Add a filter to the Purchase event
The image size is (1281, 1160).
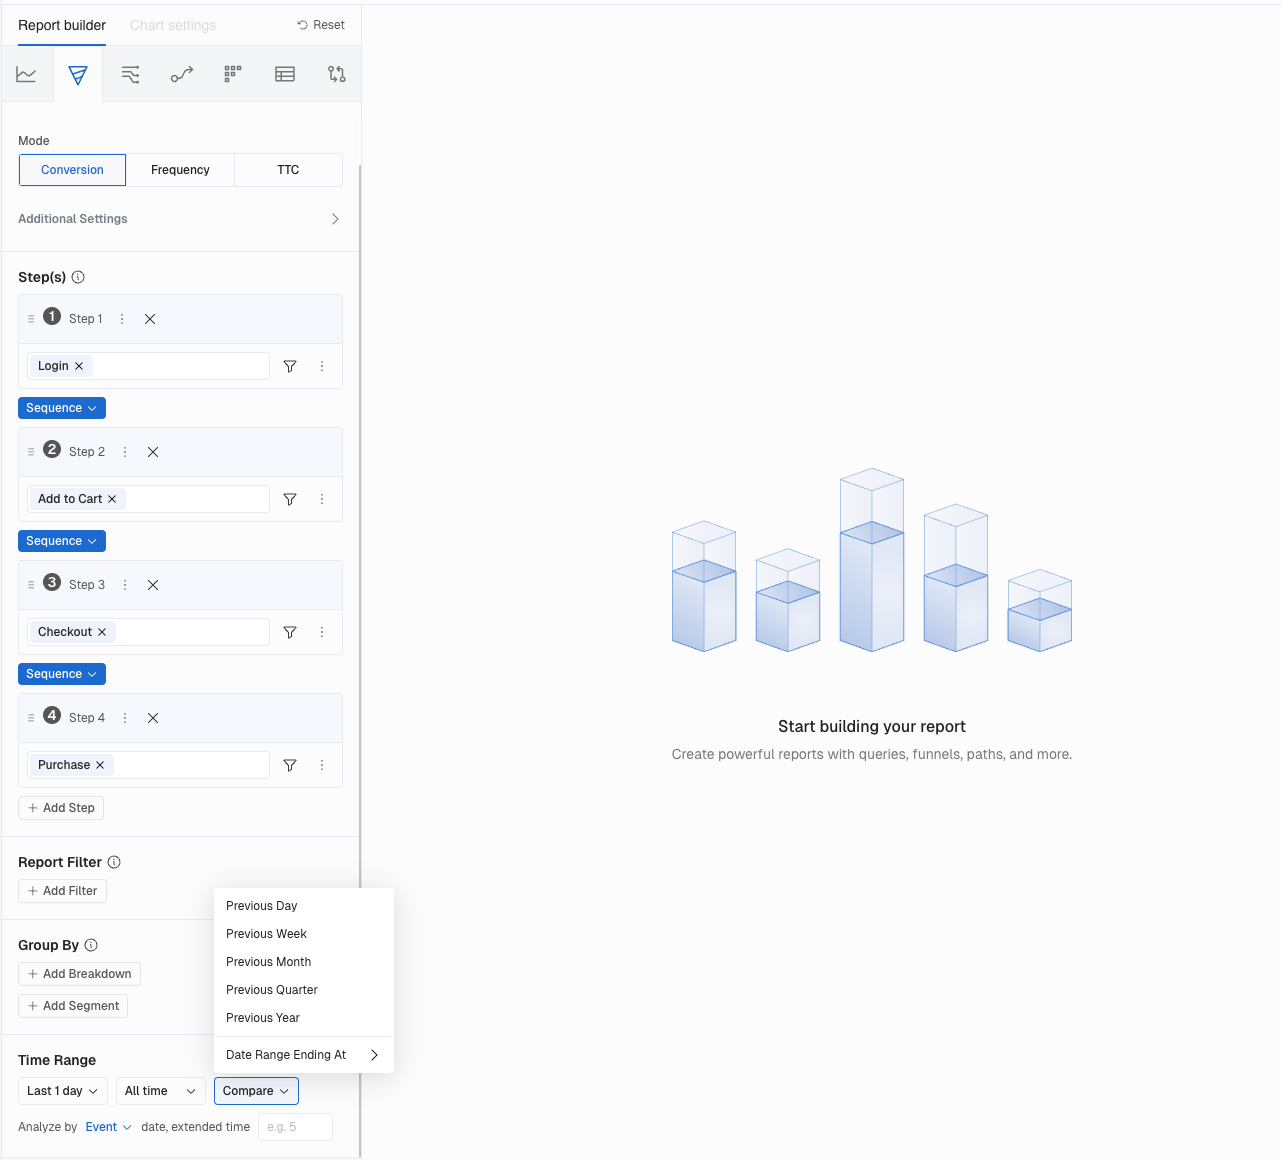click(290, 765)
